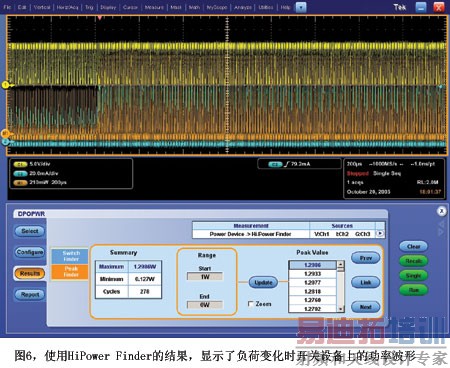Click the cyan channel 2 ground marker
This screenshot has height=368, width=450.
[x=5, y=142]
